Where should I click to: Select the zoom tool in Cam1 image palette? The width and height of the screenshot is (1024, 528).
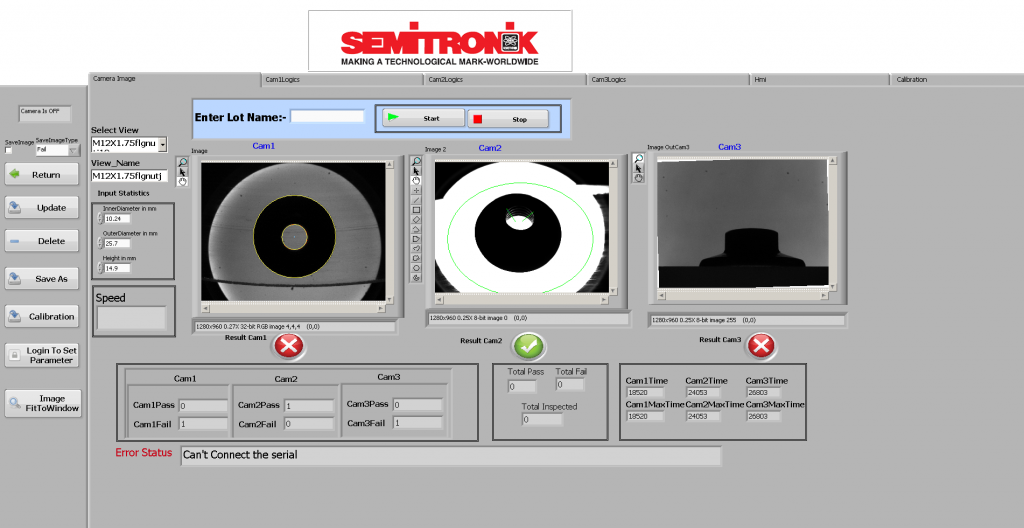(x=182, y=161)
